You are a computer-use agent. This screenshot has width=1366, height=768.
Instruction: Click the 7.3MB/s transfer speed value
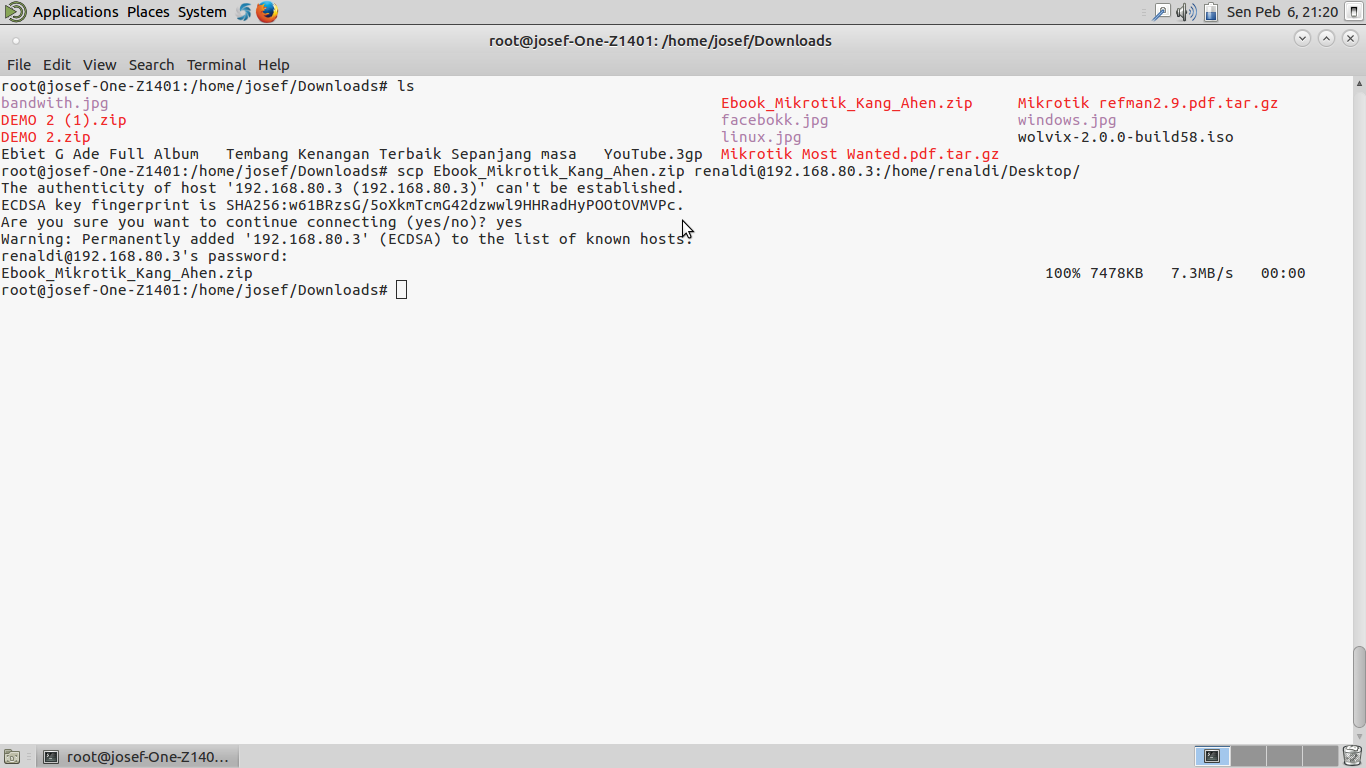tap(1202, 273)
